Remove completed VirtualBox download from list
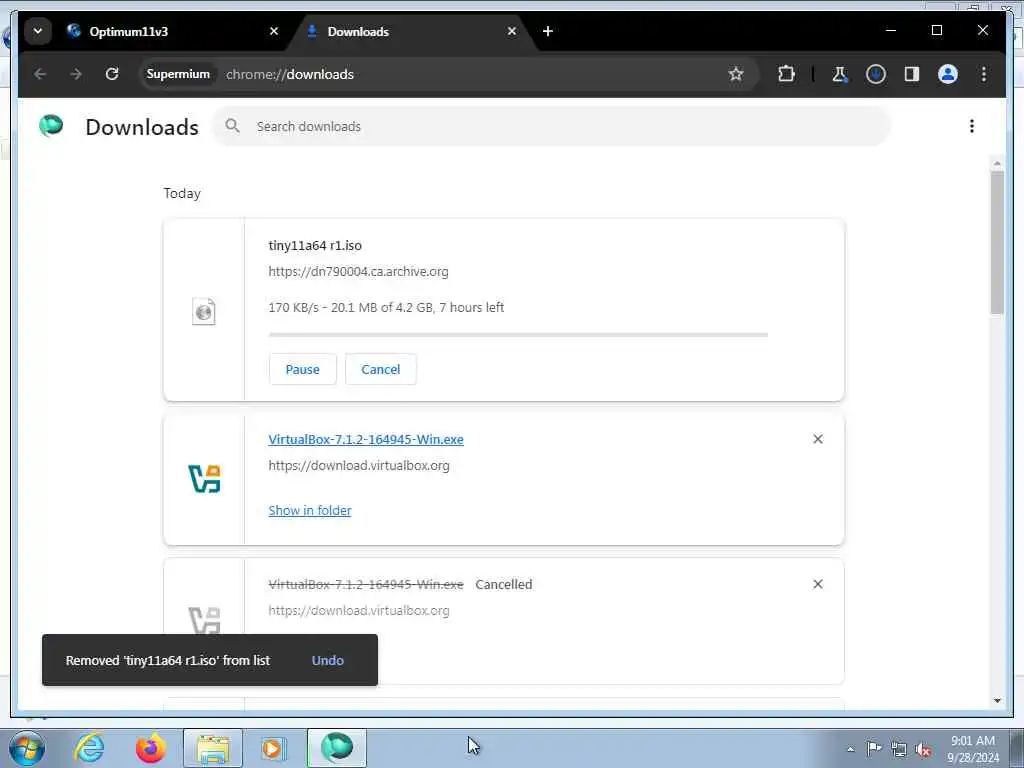This screenshot has width=1024, height=768. pos(818,439)
